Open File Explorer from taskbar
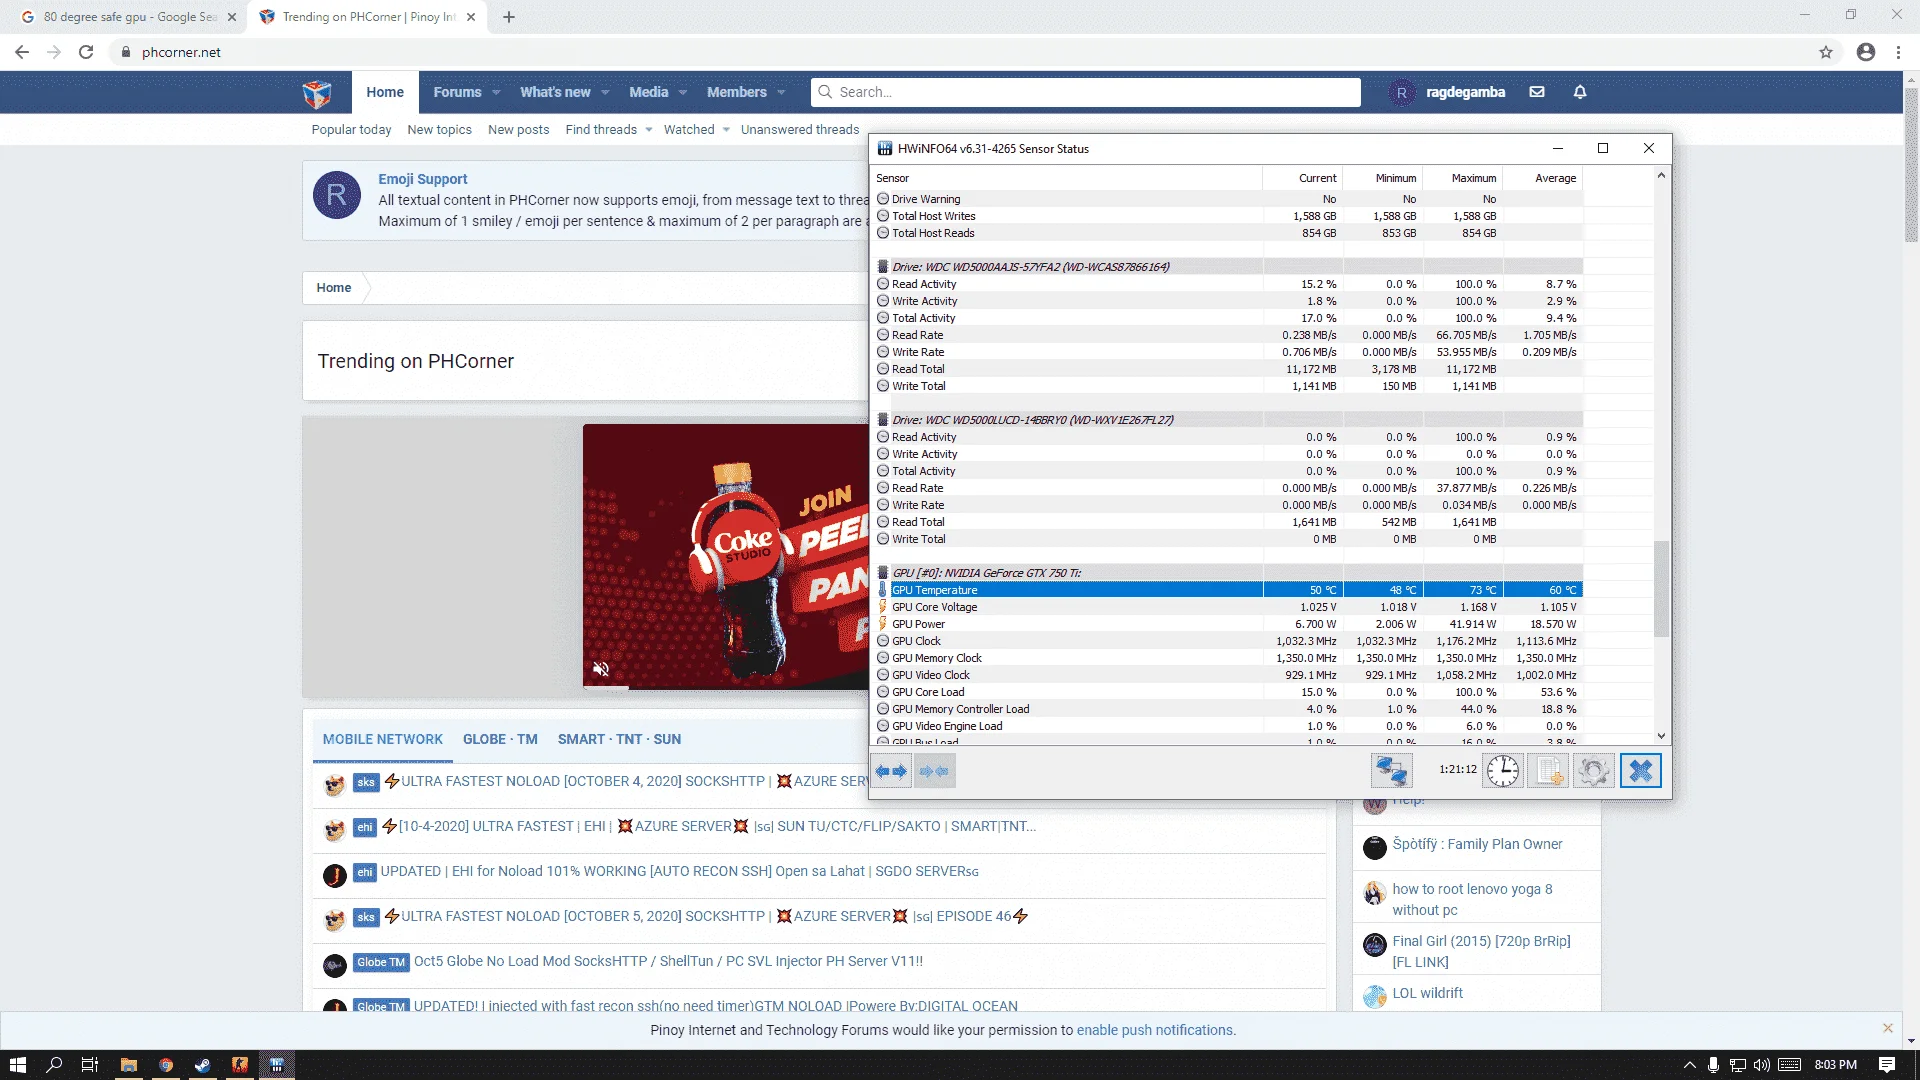The image size is (1920, 1080). (x=129, y=1065)
